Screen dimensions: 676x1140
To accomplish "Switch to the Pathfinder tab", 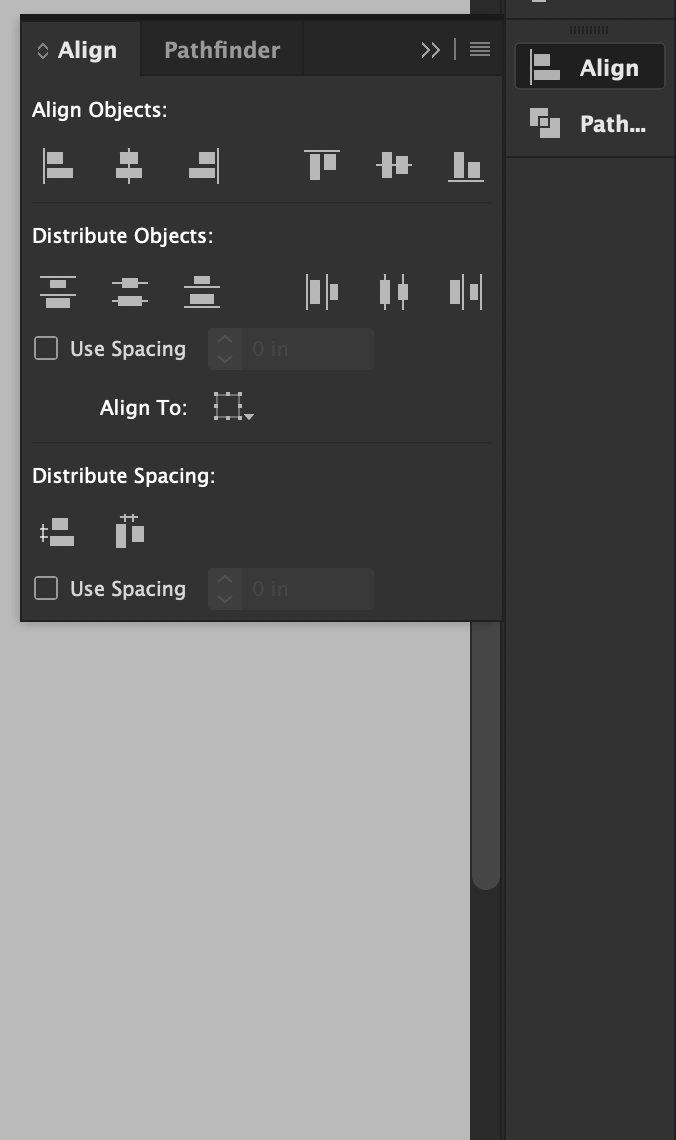I will (x=221, y=49).
